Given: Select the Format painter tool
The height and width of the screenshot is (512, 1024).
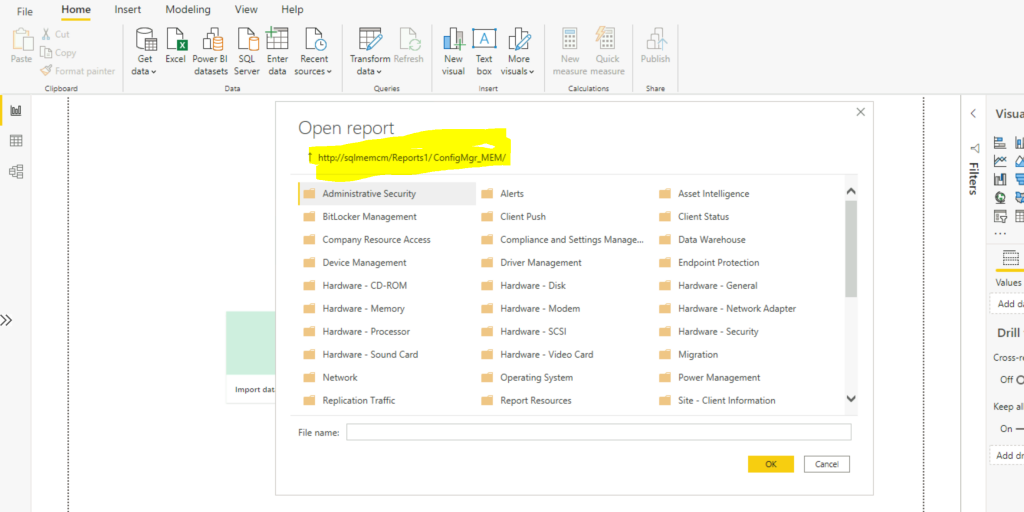Looking at the screenshot, I should tap(77, 71).
